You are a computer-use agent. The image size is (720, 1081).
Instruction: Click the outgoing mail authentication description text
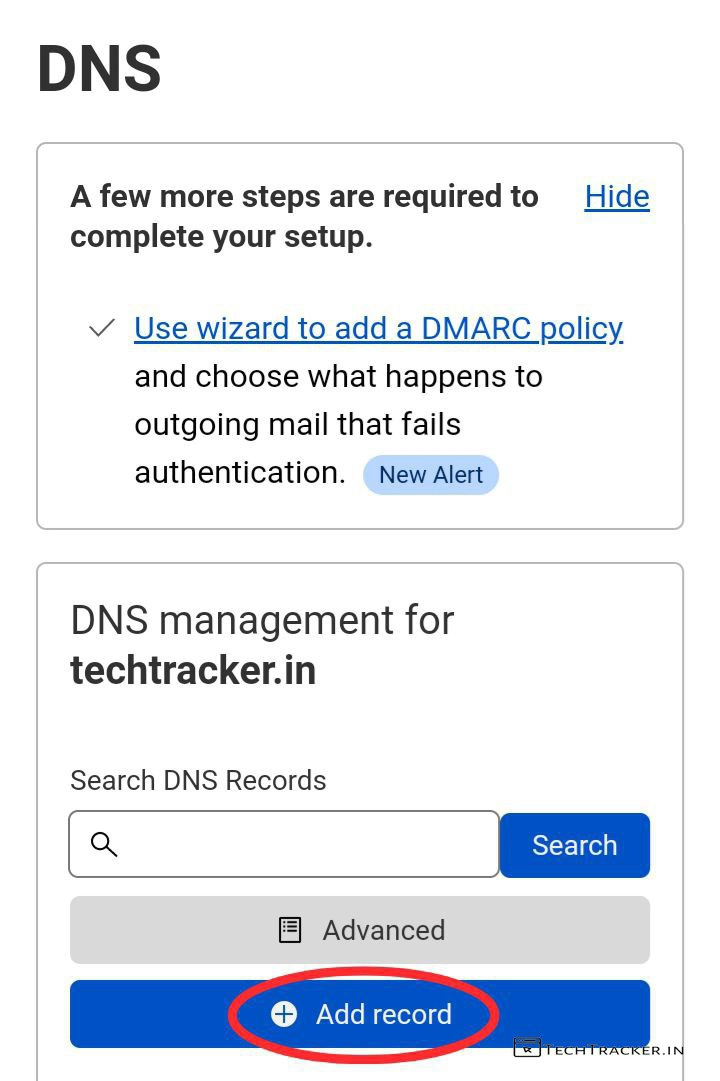(338, 424)
